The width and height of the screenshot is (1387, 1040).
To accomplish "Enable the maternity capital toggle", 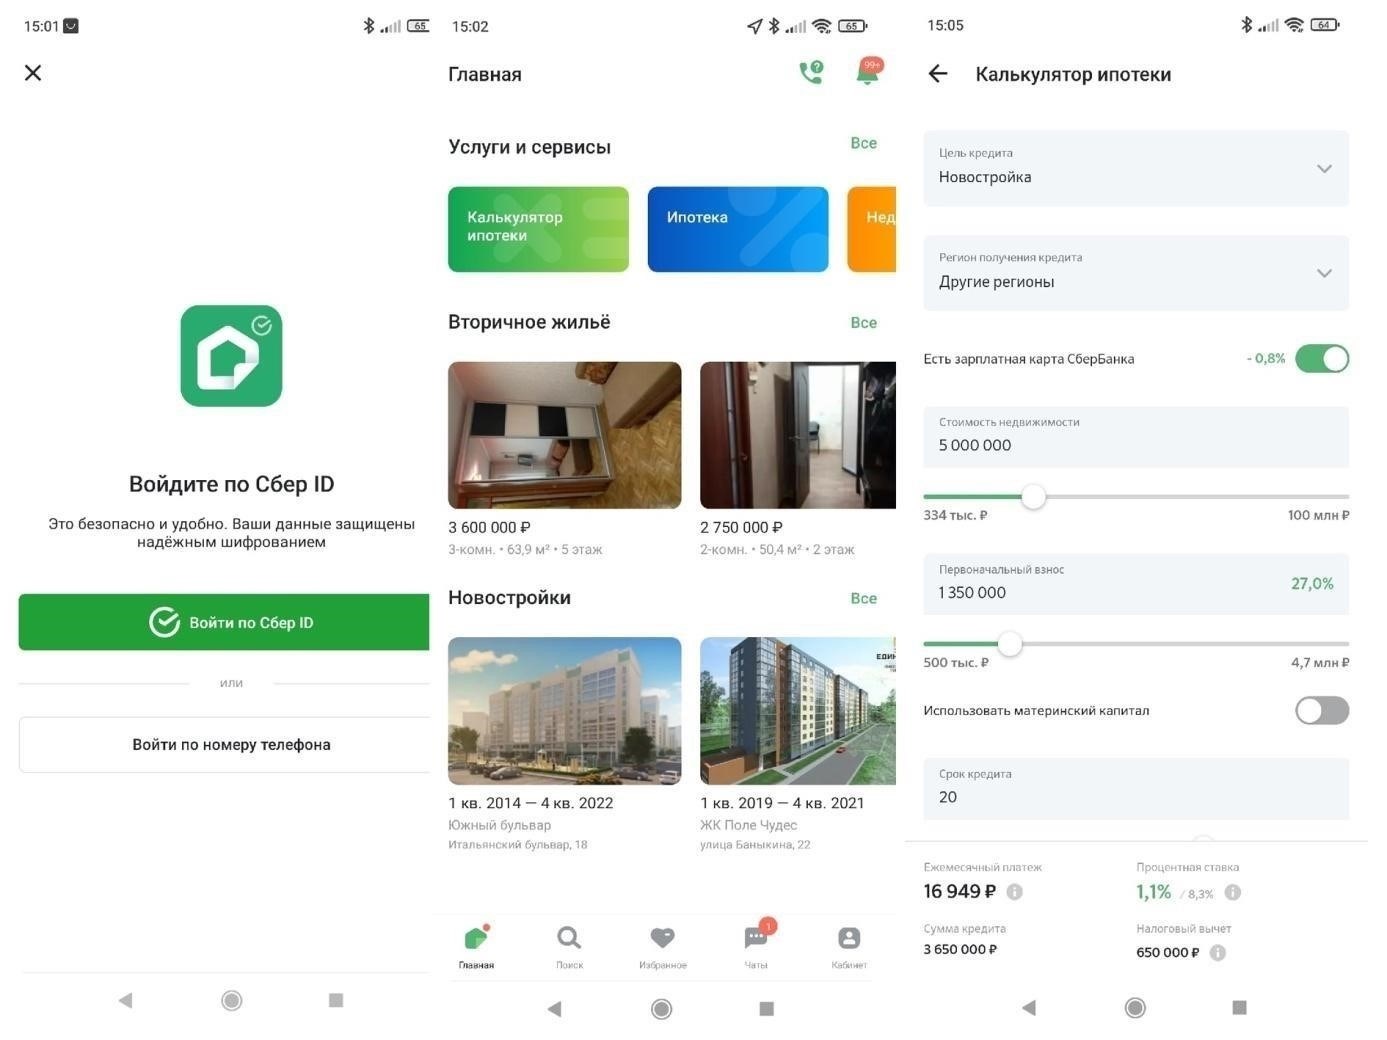I will pyautogui.click(x=1321, y=711).
